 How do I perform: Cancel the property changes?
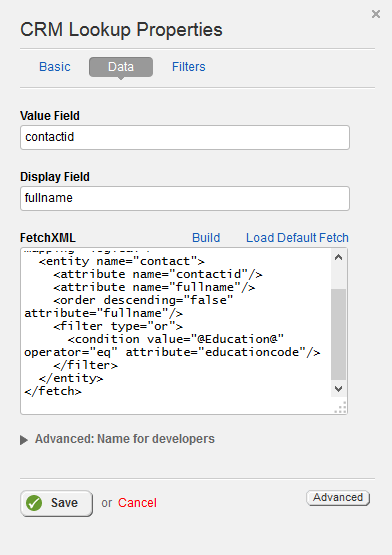[x=137, y=503]
